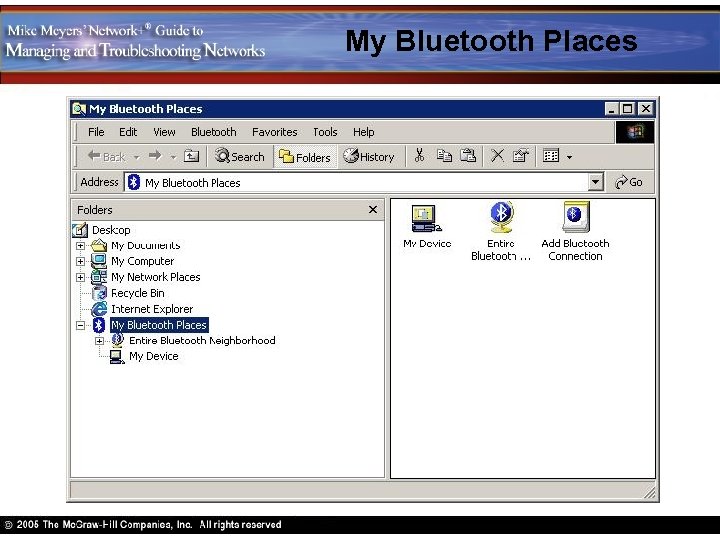Expand Entire Bluetooth Neighborhood node

pos(99,341)
